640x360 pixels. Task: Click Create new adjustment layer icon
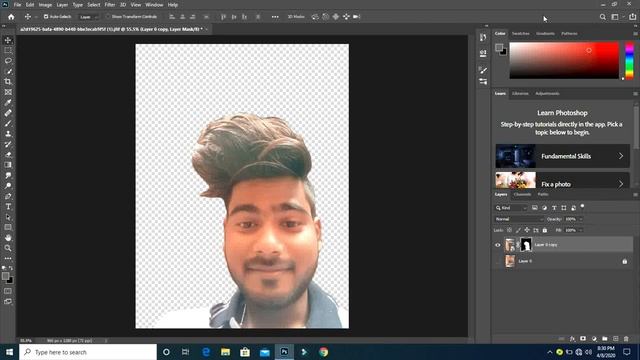(x=594, y=339)
